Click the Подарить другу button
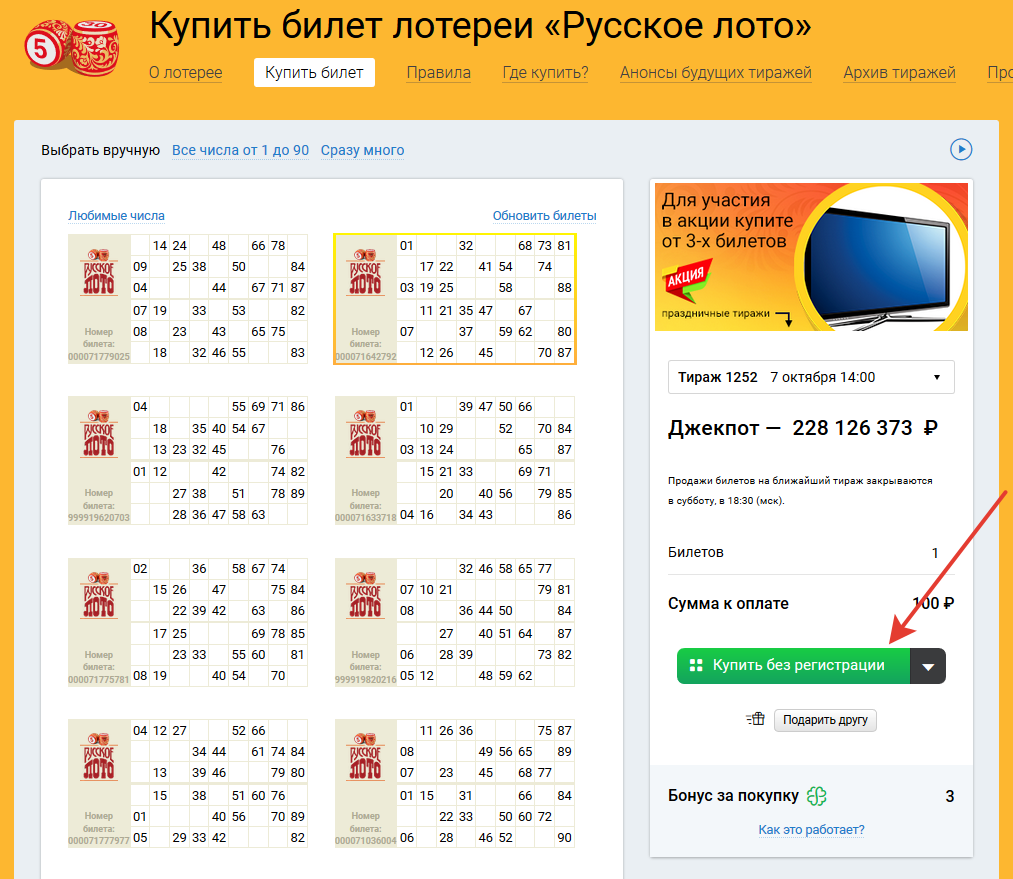This screenshot has height=879, width=1013. 825,719
